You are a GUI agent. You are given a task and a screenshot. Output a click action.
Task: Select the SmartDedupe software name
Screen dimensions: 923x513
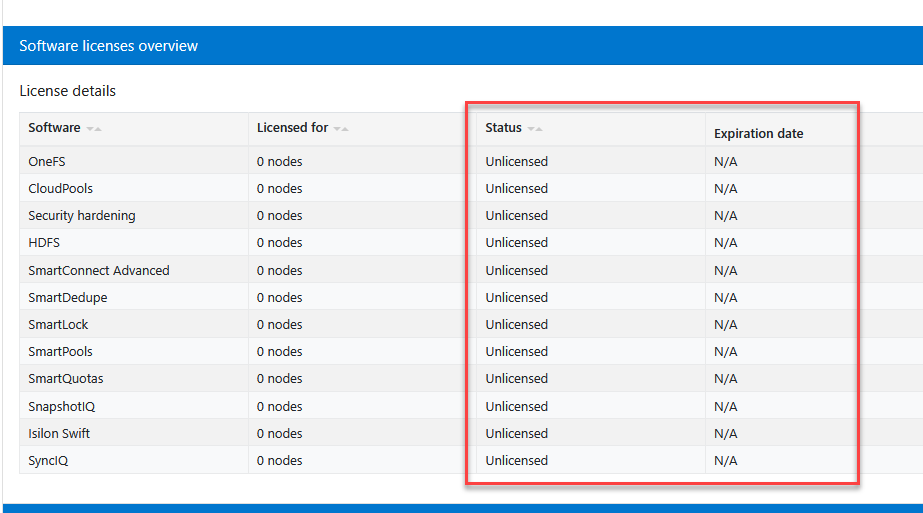[x=68, y=297]
